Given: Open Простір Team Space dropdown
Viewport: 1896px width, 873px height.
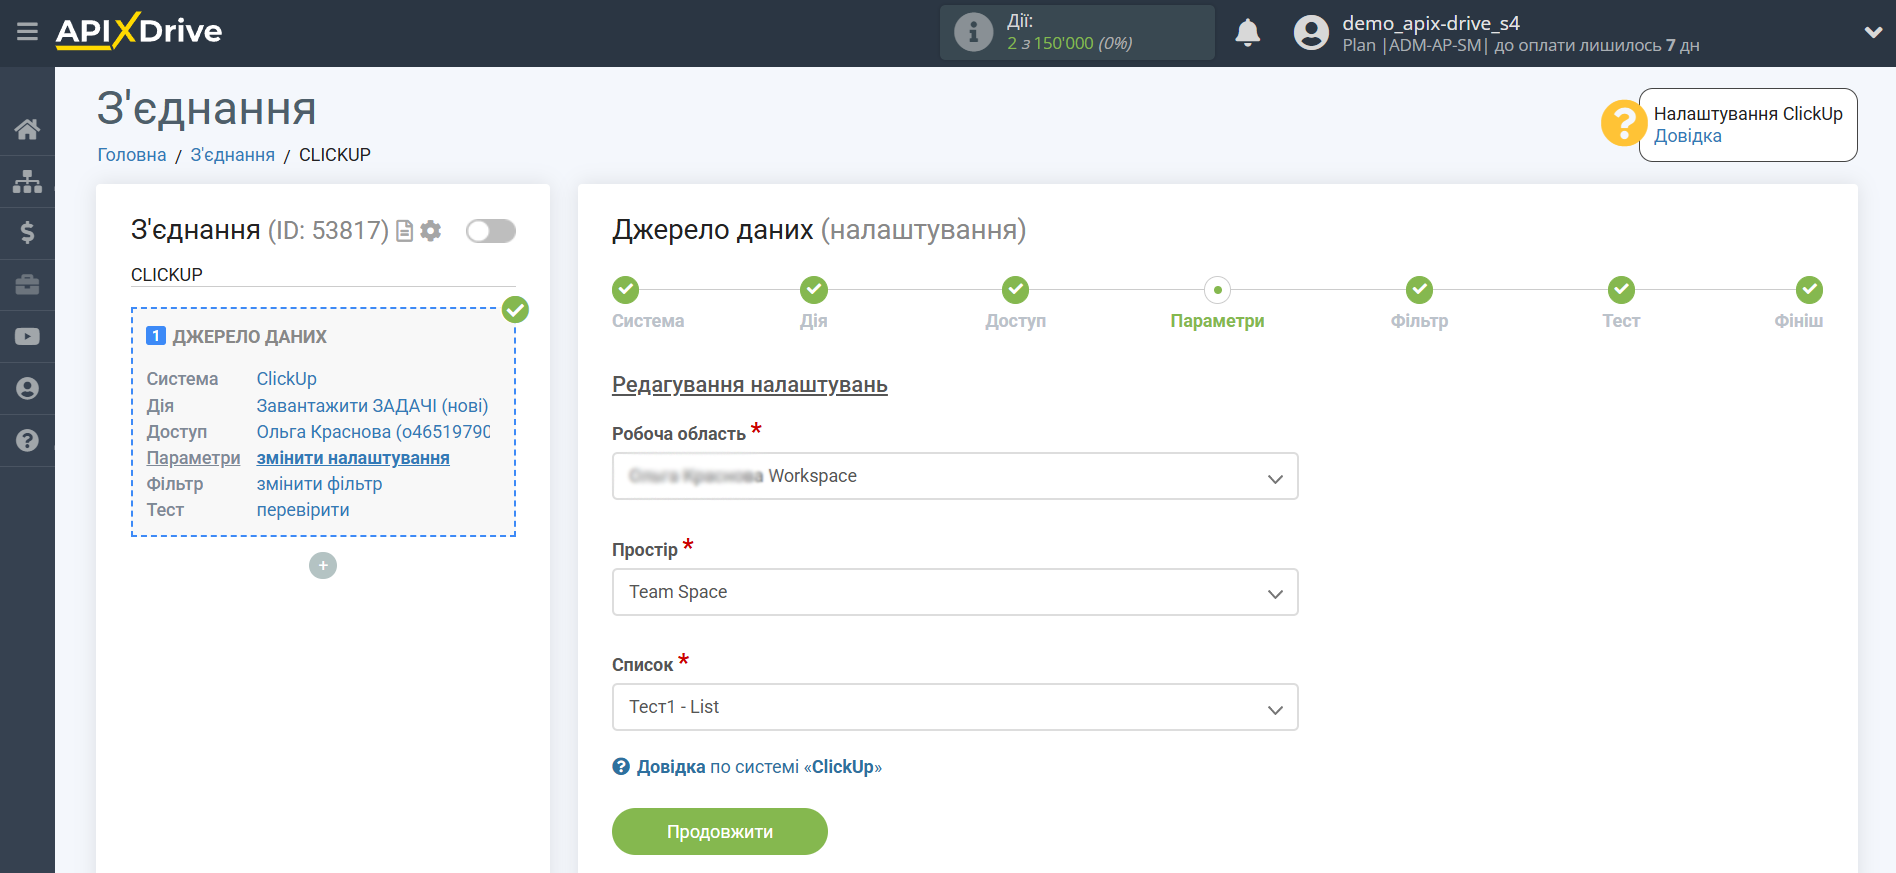Looking at the screenshot, I should [x=955, y=592].
